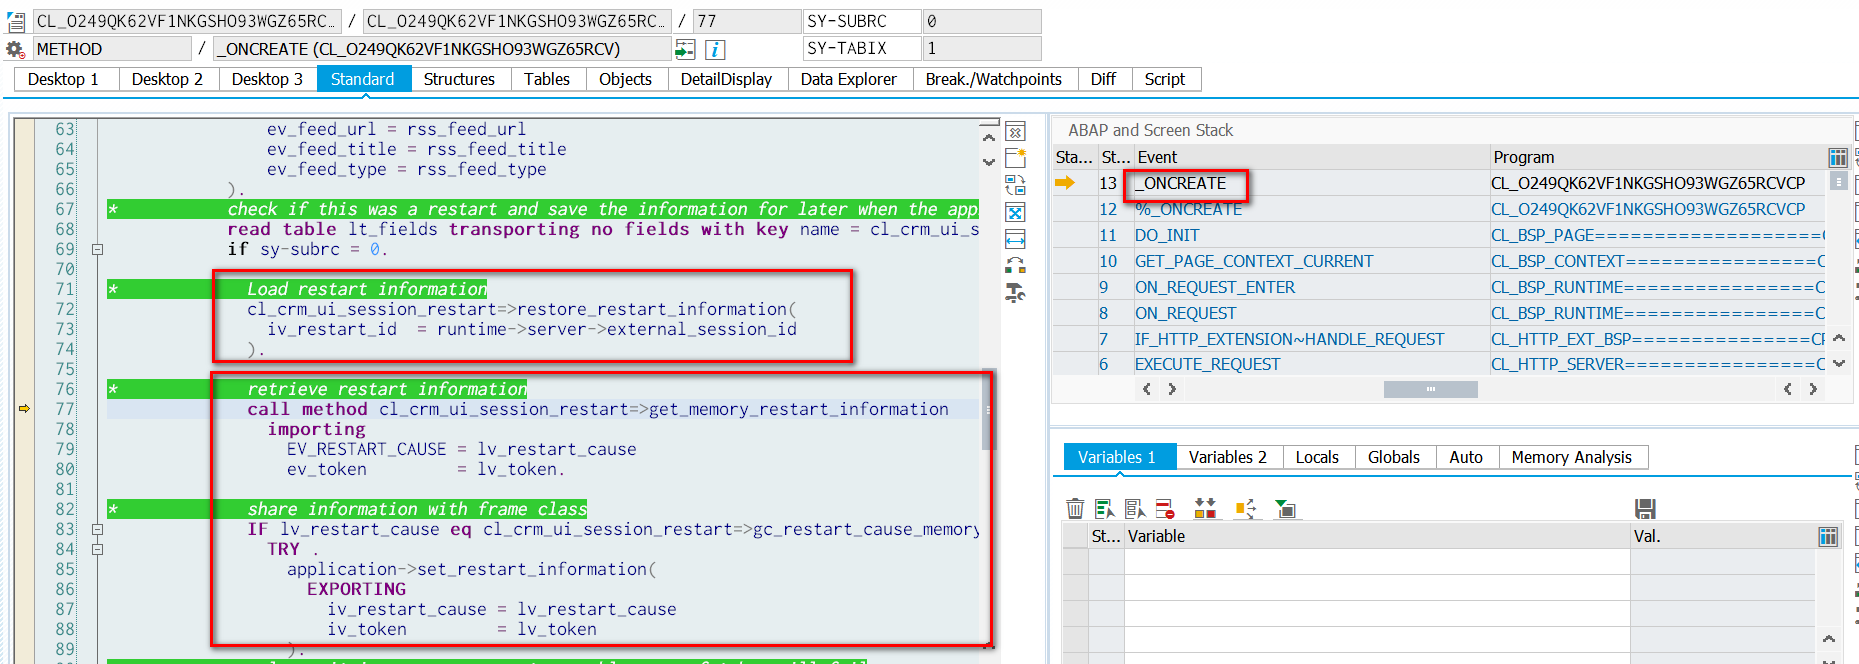Collapse the IF block at line 83
This screenshot has width=1859, height=664.
click(x=97, y=529)
